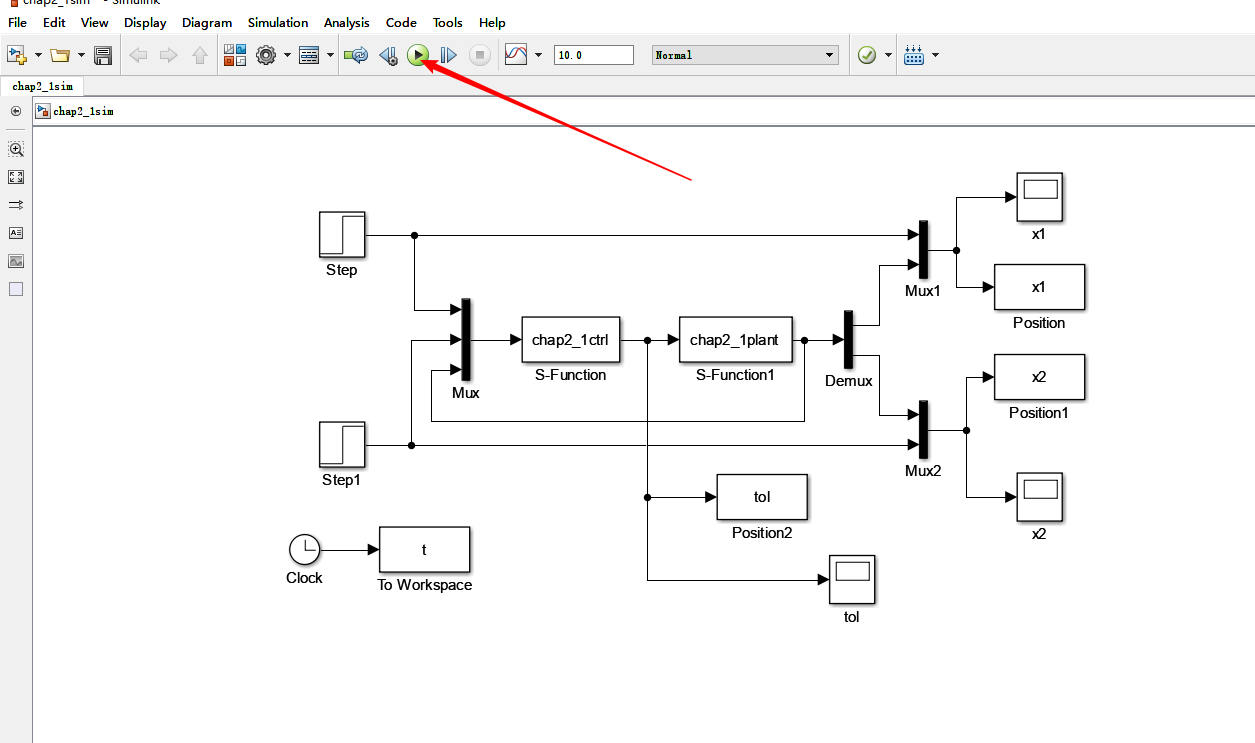This screenshot has width=1255, height=743.
Task: Click the chap2_1sim breadcrumb path entry
Action: 83,111
